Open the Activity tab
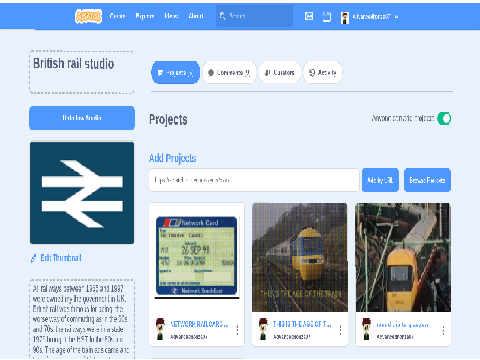The height and width of the screenshot is (360, 480). click(323, 72)
